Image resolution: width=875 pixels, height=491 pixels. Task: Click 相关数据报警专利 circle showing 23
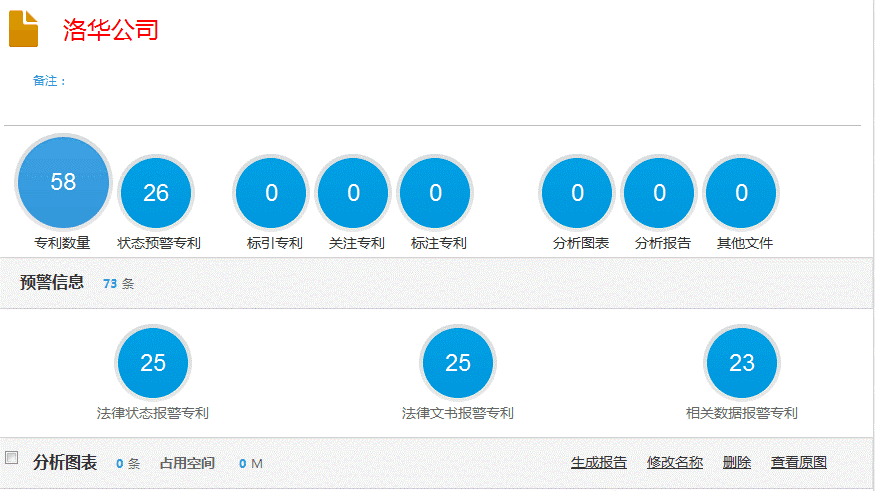(x=742, y=363)
